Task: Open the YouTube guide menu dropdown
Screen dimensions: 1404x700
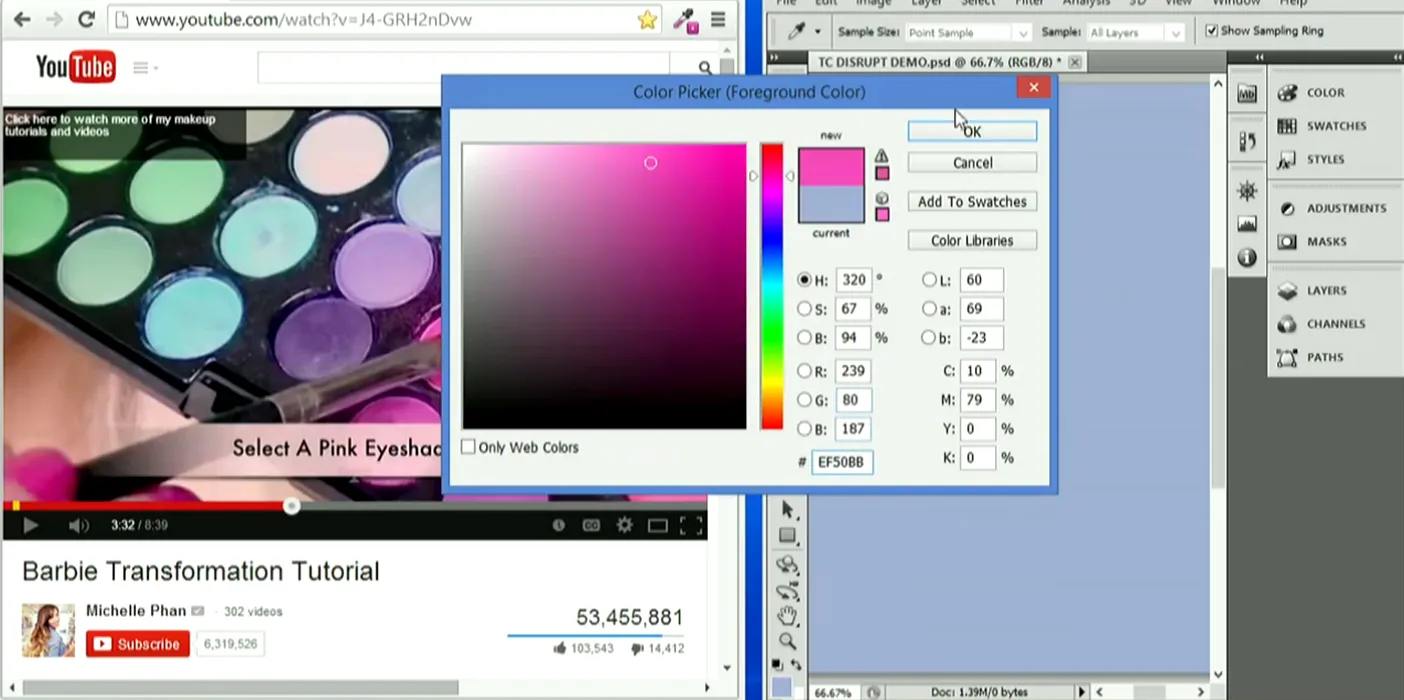Action: point(146,68)
